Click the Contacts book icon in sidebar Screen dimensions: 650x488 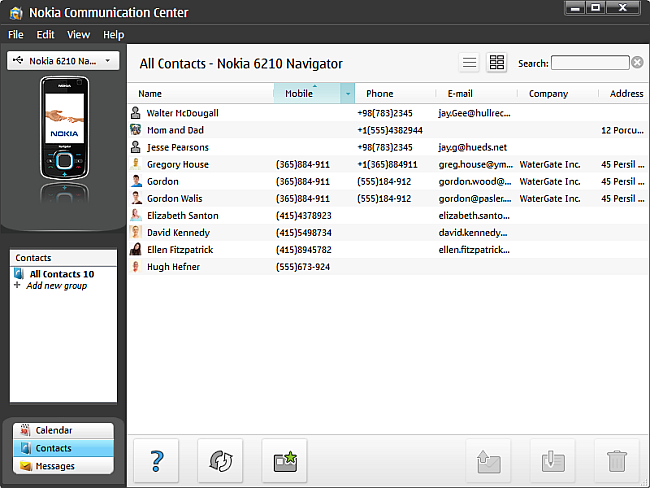pyautogui.click(x=26, y=448)
